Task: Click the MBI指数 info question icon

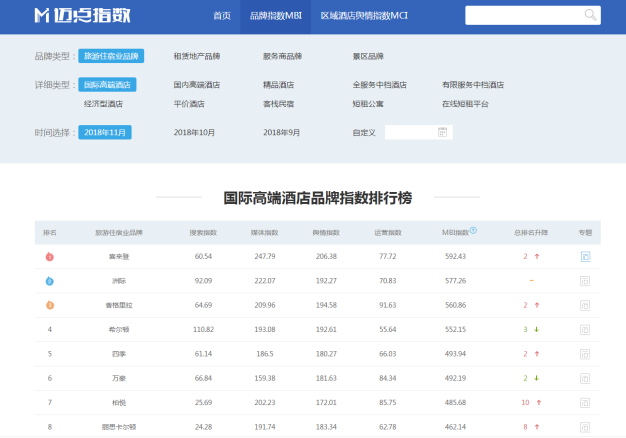Action: coord(473,230)
